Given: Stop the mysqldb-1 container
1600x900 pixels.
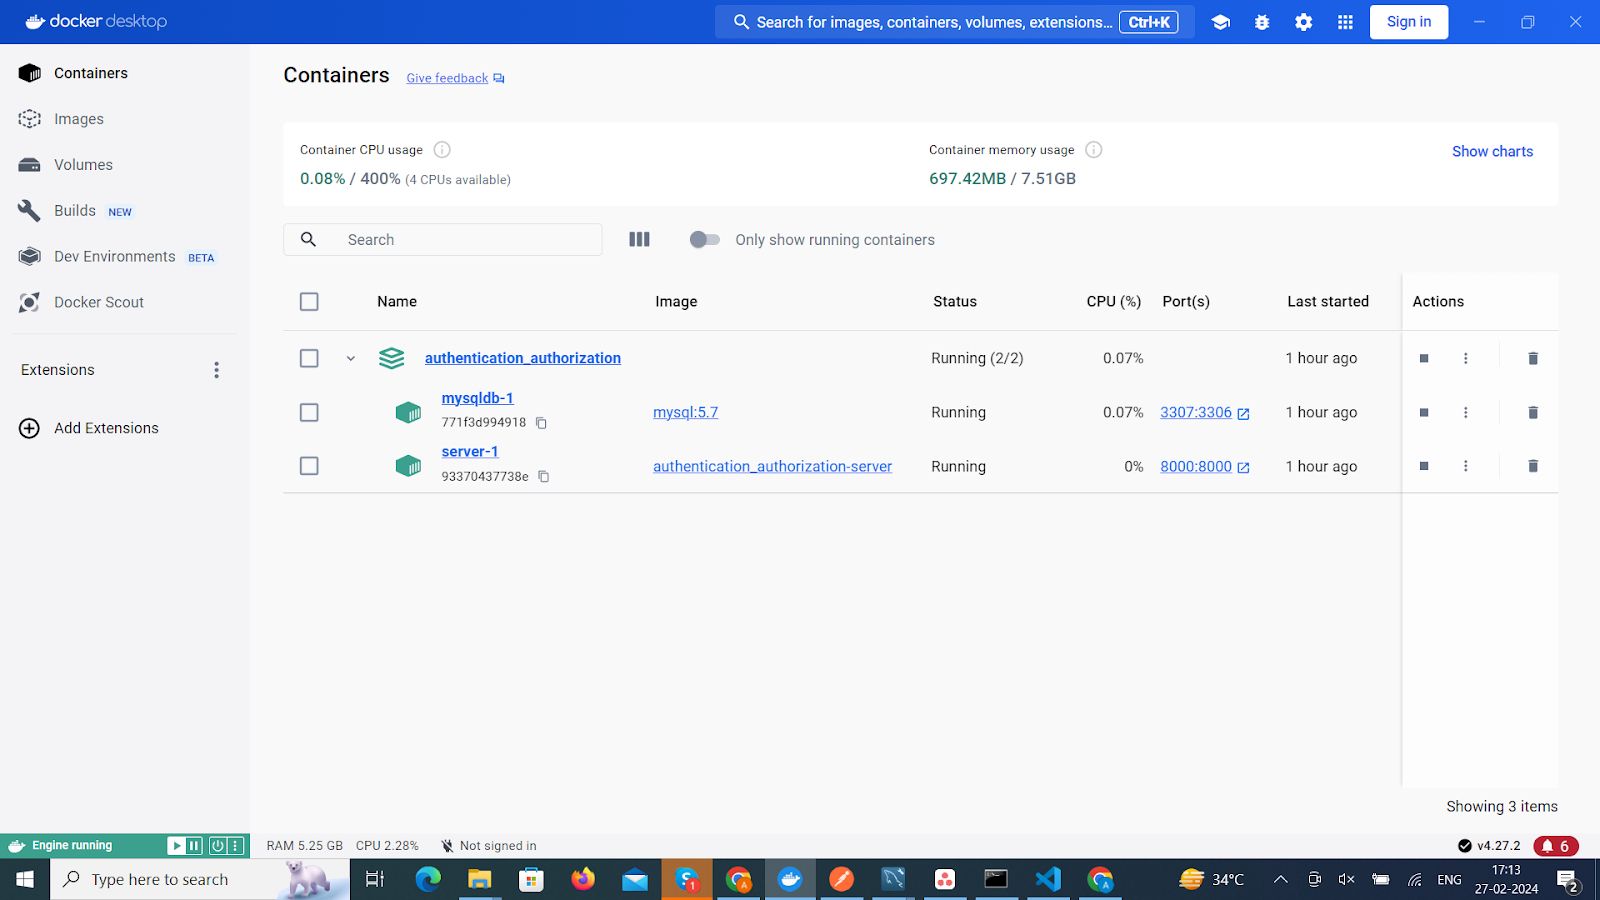Looking at the screenshot, I should tap(1424, 412).
